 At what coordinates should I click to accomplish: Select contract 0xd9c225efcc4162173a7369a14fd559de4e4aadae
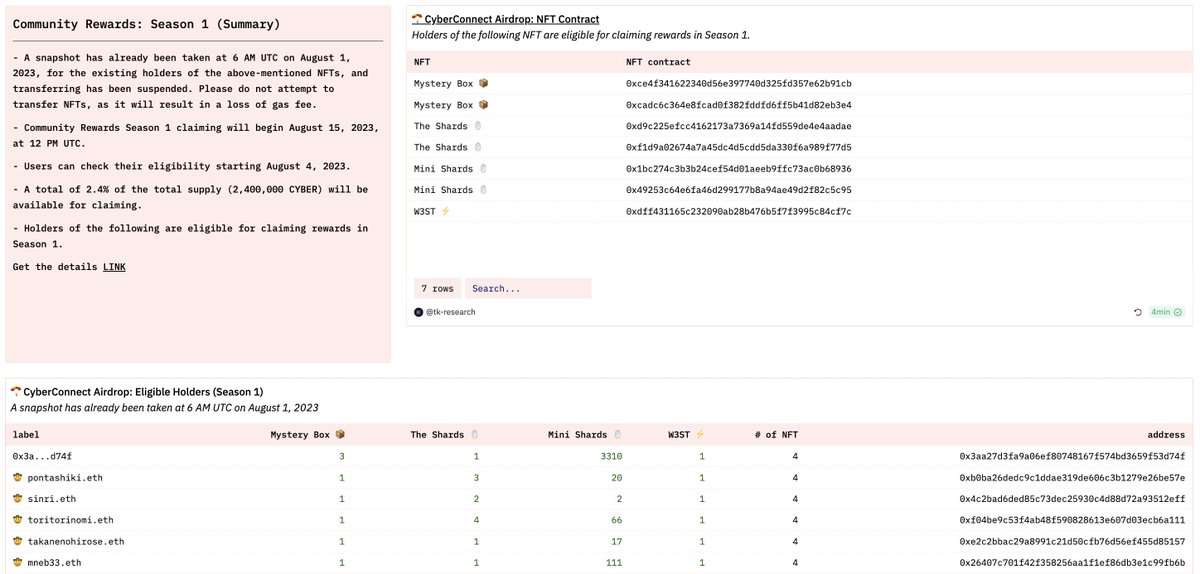738,126
